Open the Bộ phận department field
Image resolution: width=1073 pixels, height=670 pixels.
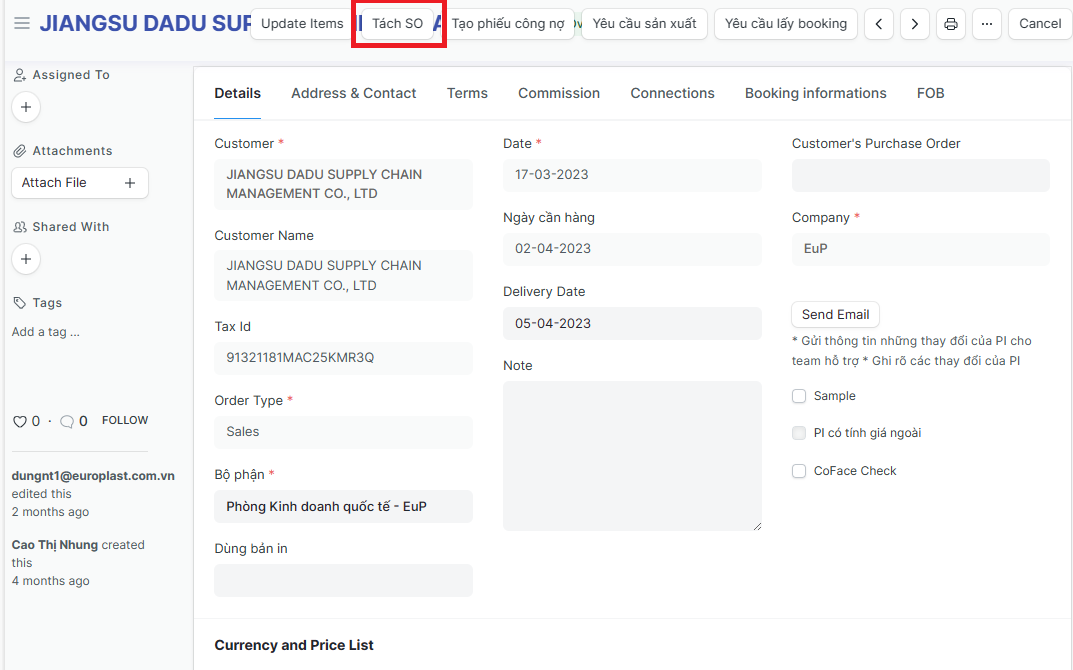tap(342, 506)
